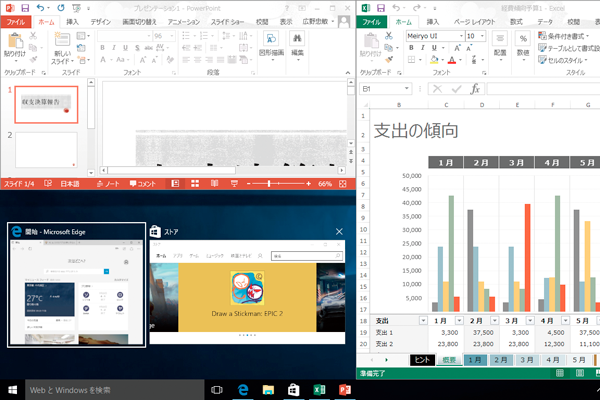Open 2月 table header filter dropdown

494,320
